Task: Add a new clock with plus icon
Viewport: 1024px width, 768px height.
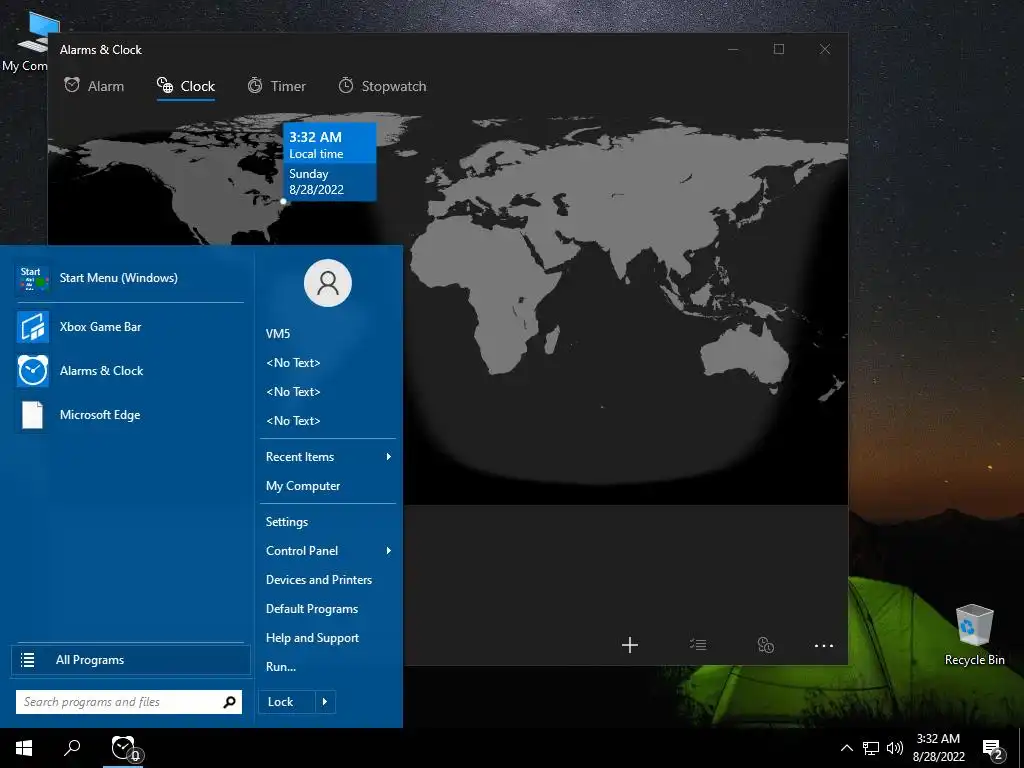Action: coord(630,645)
